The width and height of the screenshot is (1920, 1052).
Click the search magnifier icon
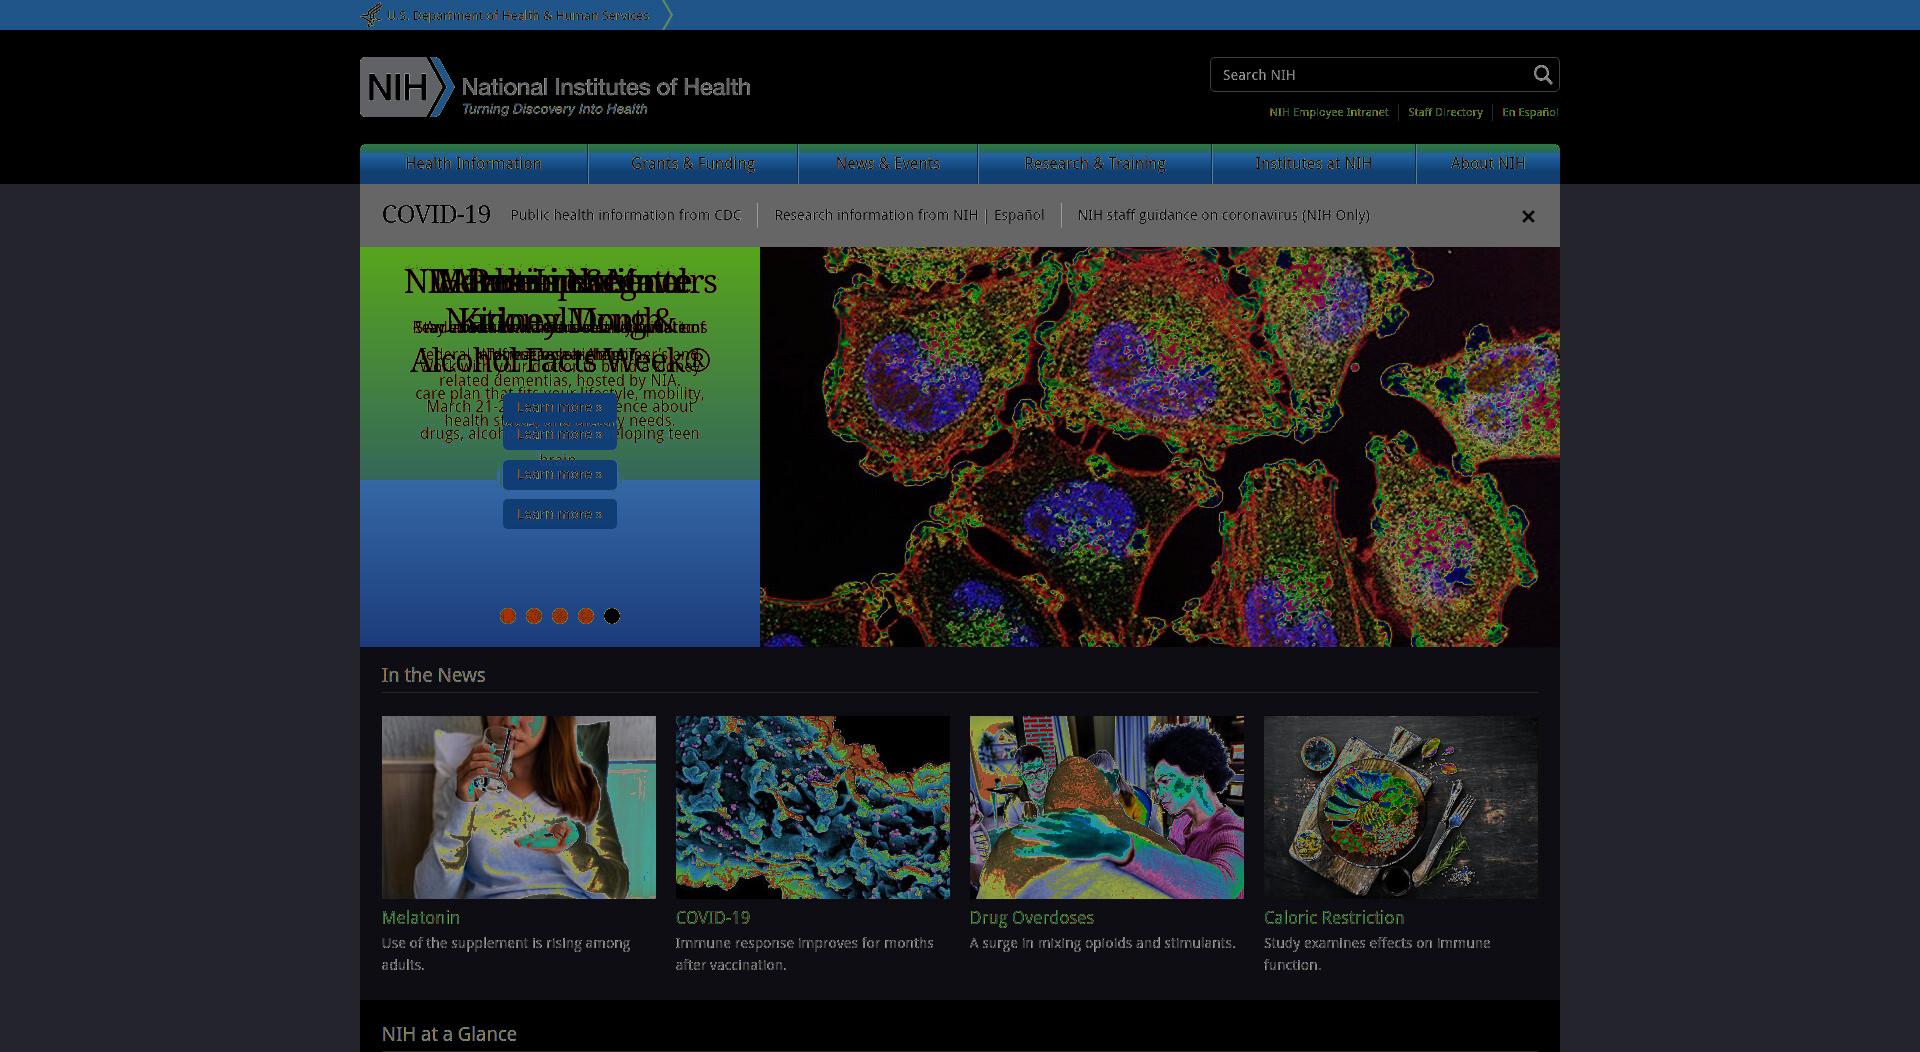(x=1543, y=75)
